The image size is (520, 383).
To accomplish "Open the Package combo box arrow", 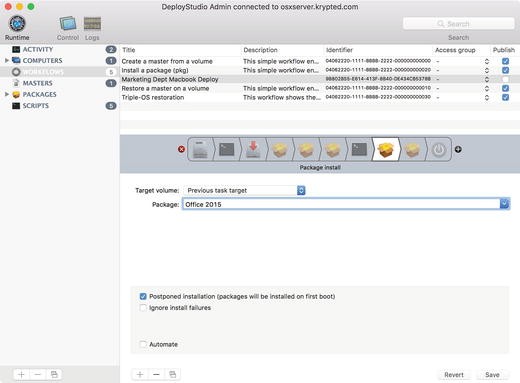I will [x=505, y=204].
